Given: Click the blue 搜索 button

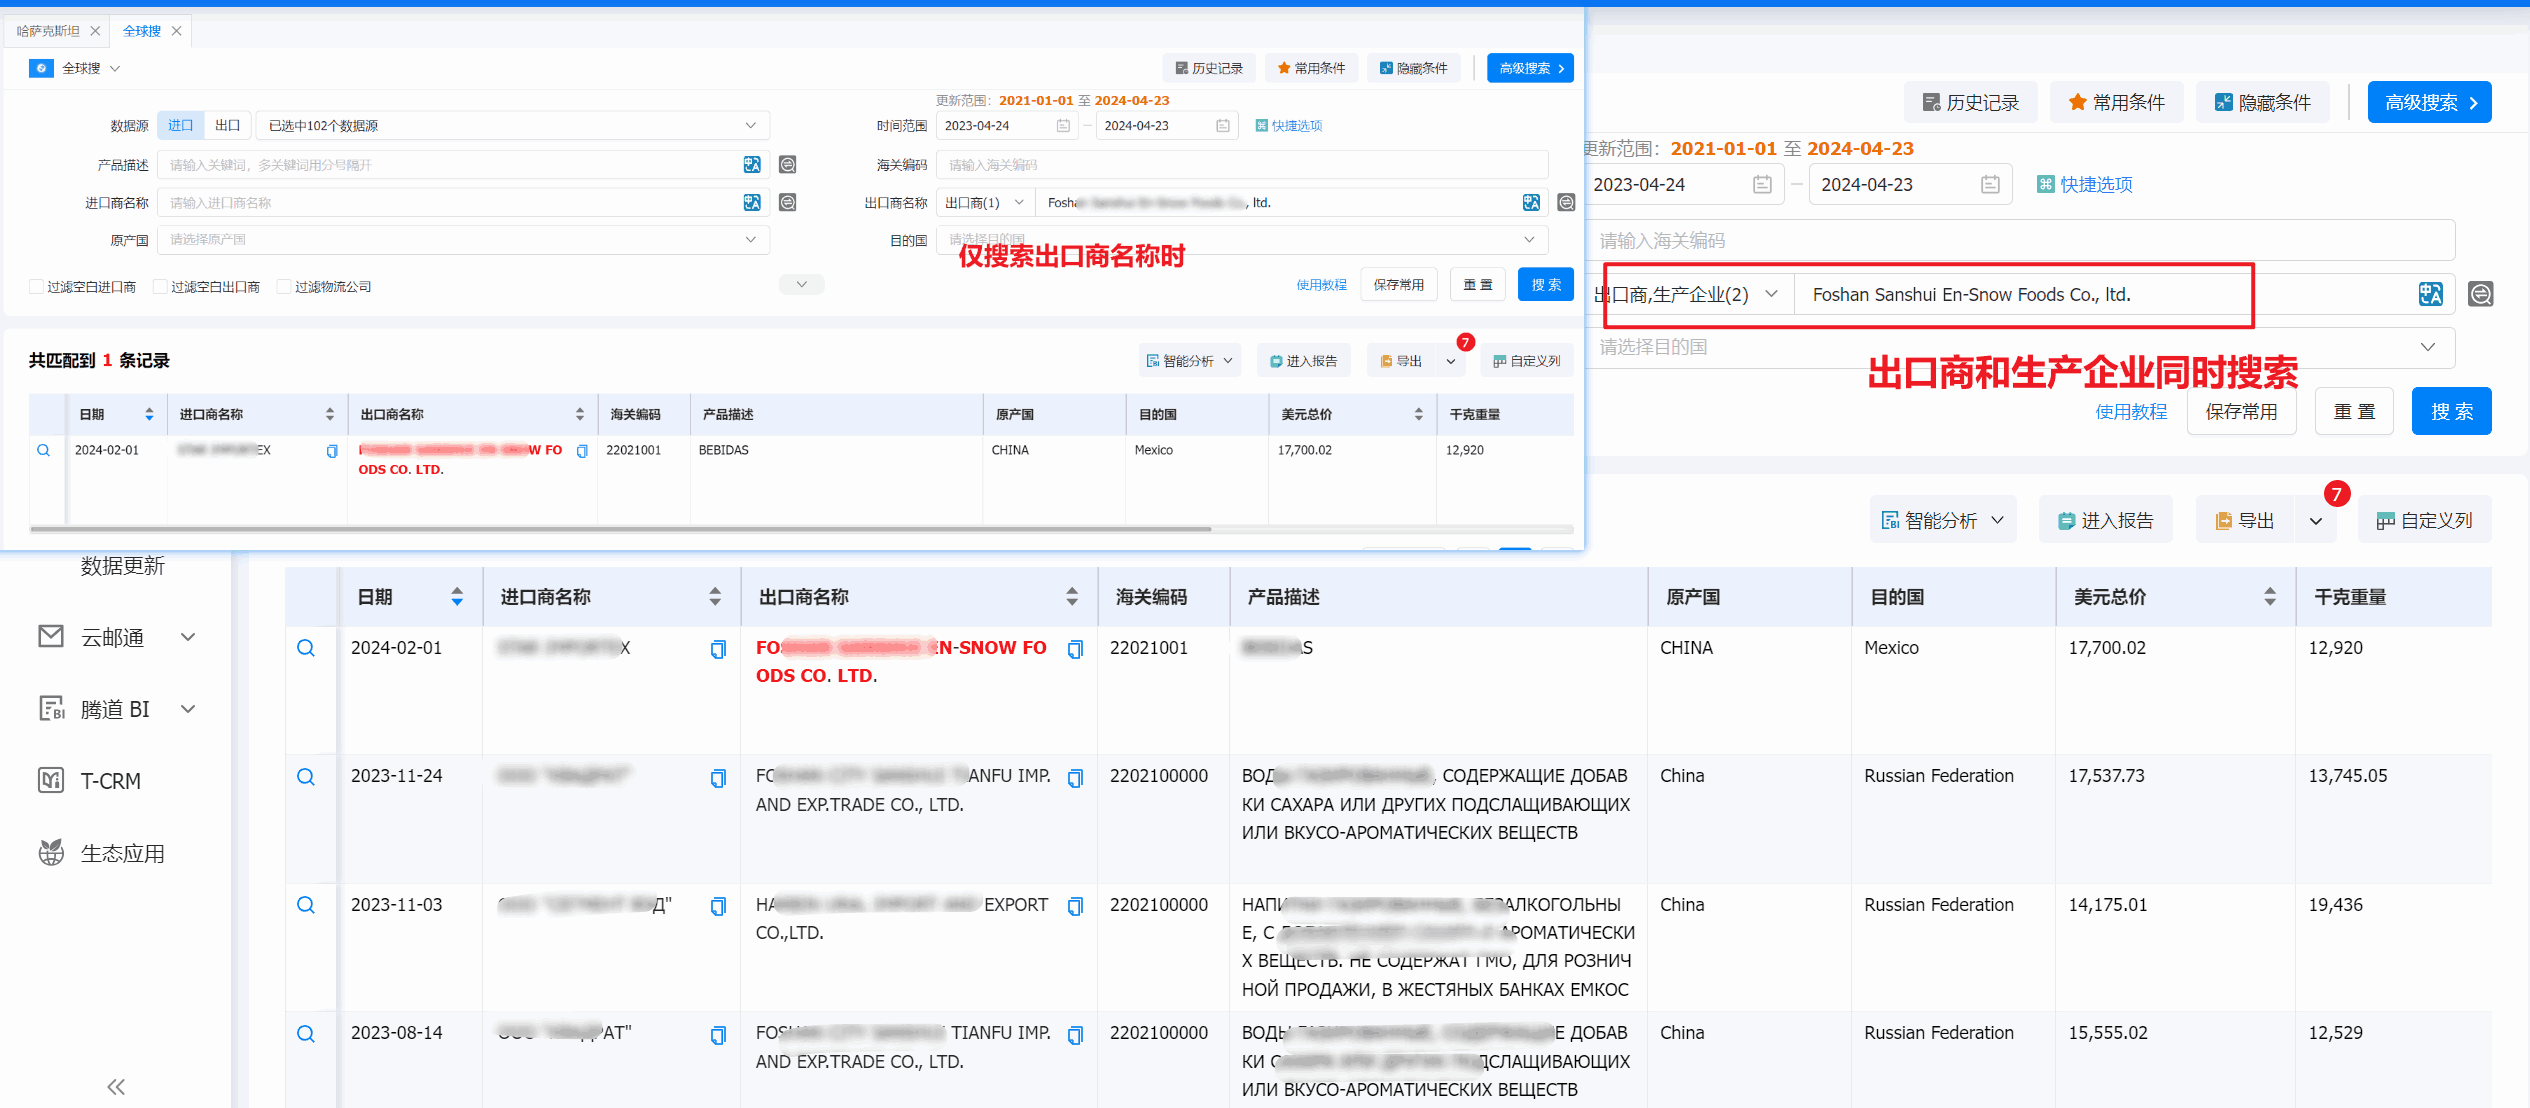Looking at the screenshot, I should 1545,284.
